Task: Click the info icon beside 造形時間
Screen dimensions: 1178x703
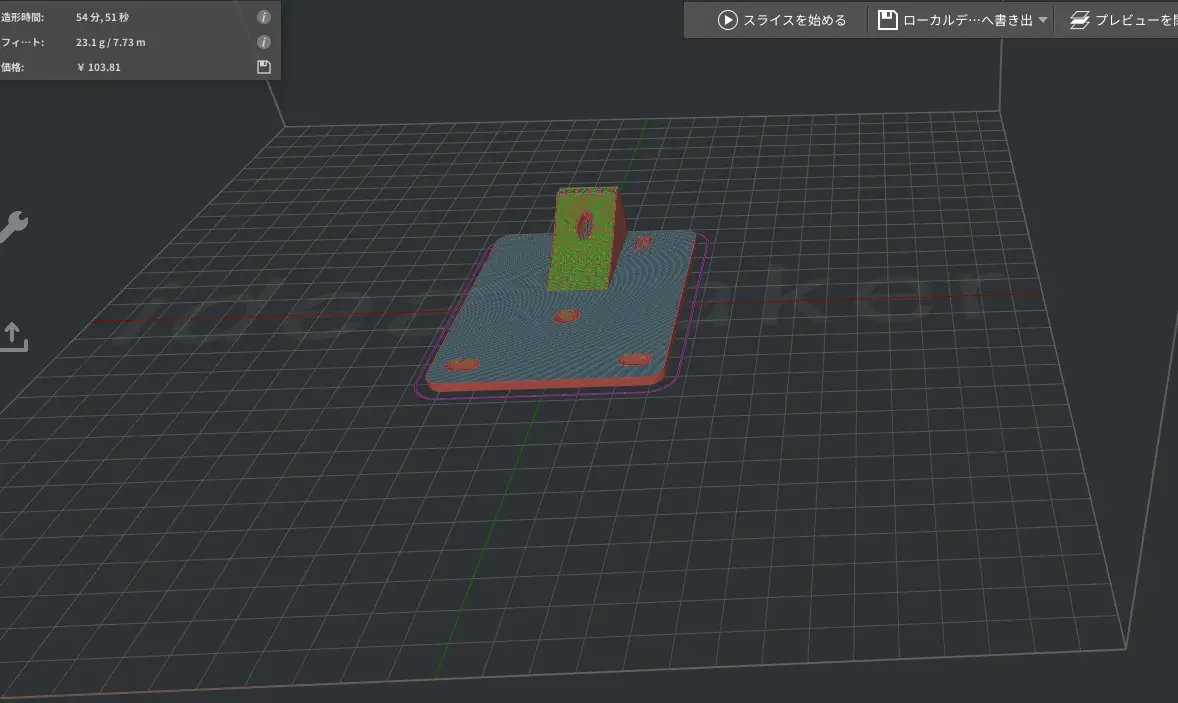Action: (264, 18)
